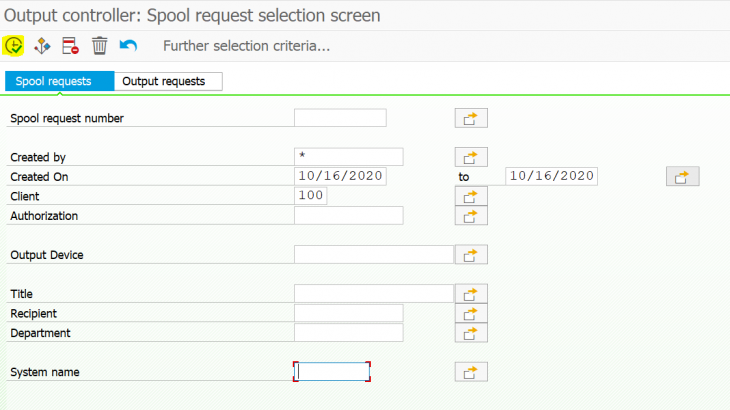Open multiple selection for System name
Screen dimensions: 730x410
click(x=471, y=372)
